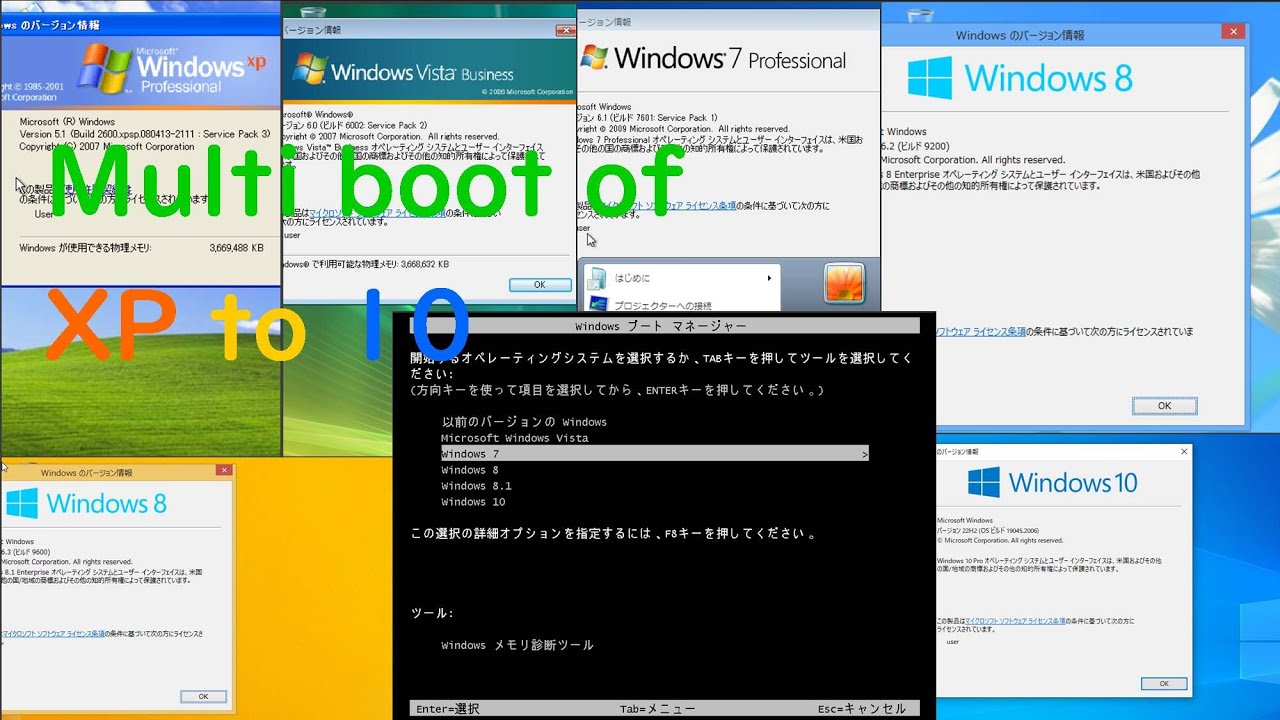Viewport: 1280px width, 720px height.
Task: Click the Windows 7 arrow at row end
Action: 864,454
